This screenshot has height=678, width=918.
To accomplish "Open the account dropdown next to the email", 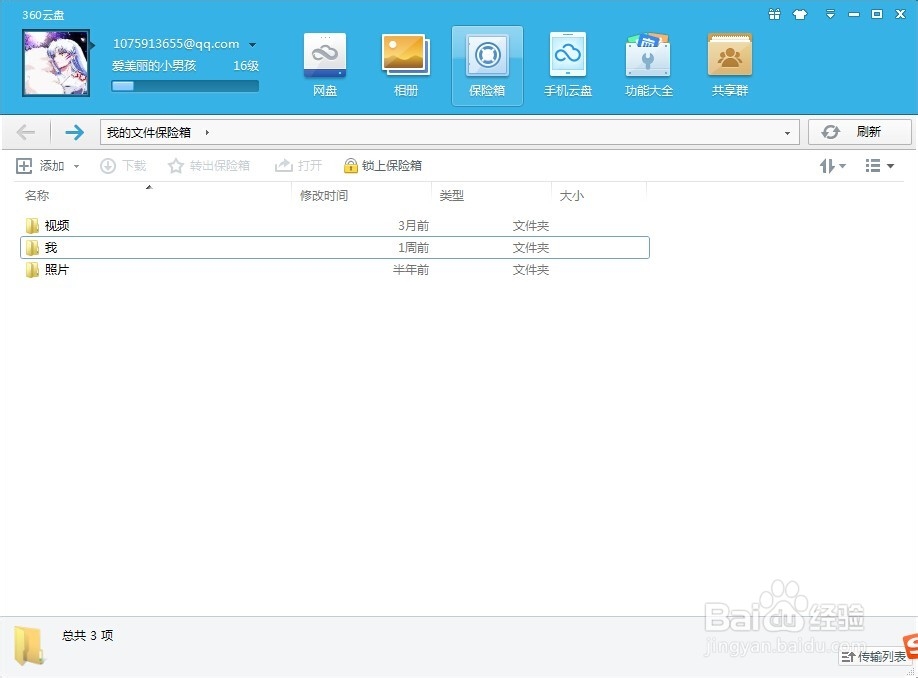I will point(253,44).
